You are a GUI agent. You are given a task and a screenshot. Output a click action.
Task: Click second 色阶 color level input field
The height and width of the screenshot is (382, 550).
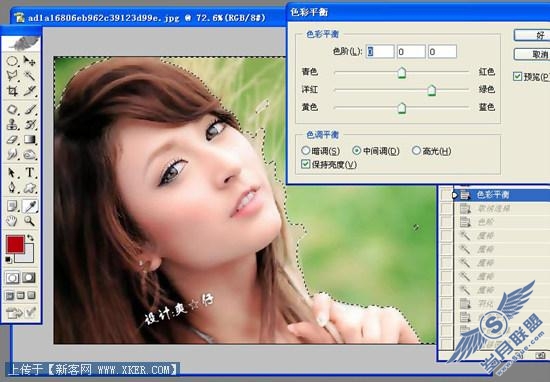pos(411,52)
